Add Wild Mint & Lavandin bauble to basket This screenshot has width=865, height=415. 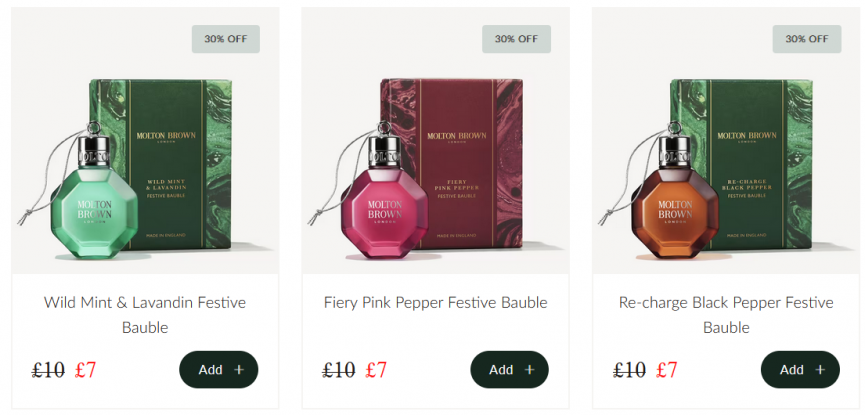[x=218, y=370]
